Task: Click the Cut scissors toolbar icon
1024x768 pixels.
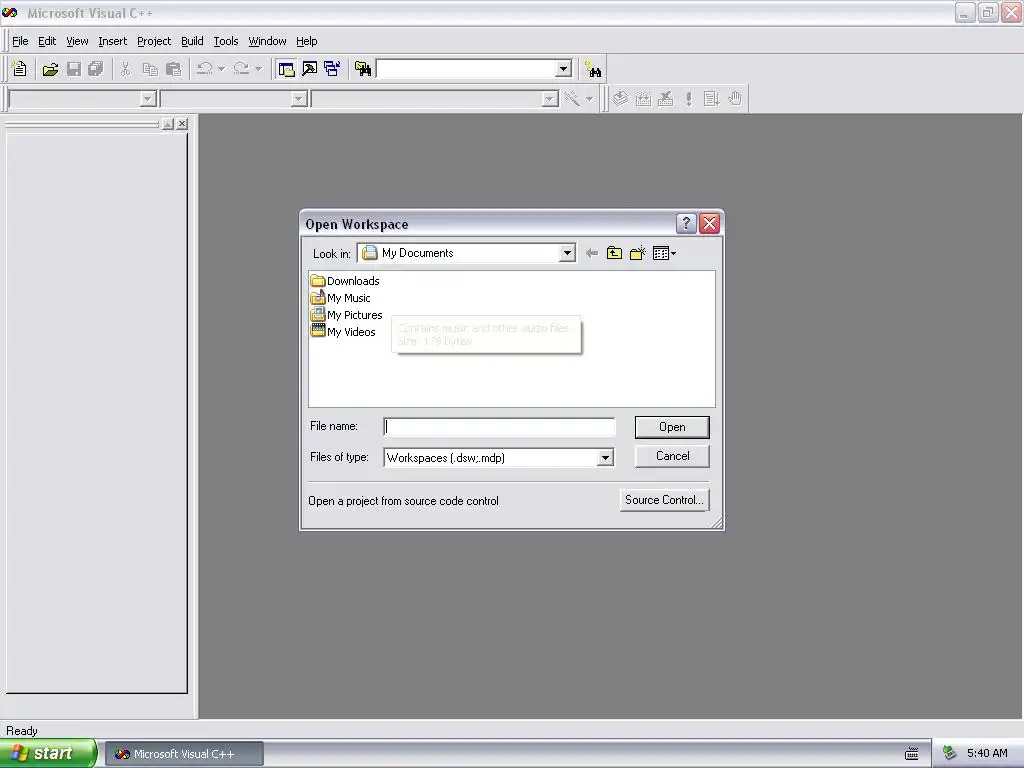Action: point(125,69)
